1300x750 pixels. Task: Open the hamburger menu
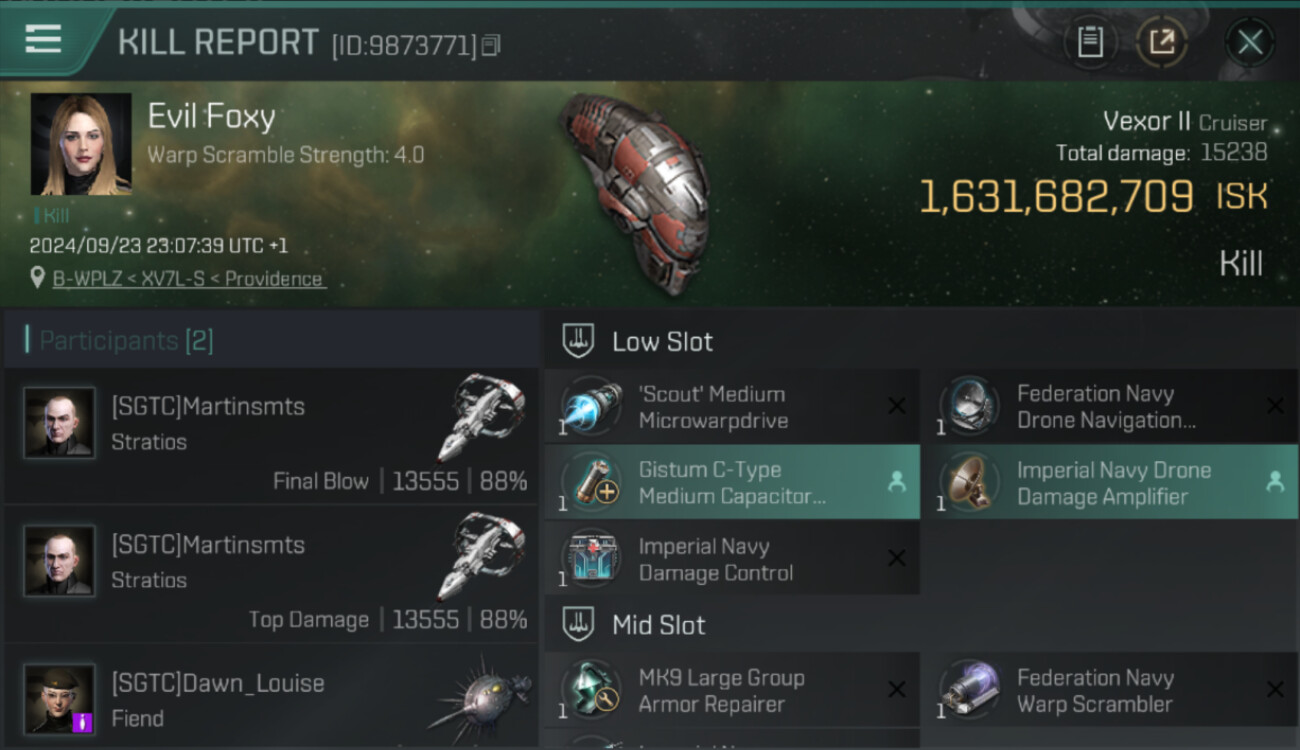[x=43, y=39]
